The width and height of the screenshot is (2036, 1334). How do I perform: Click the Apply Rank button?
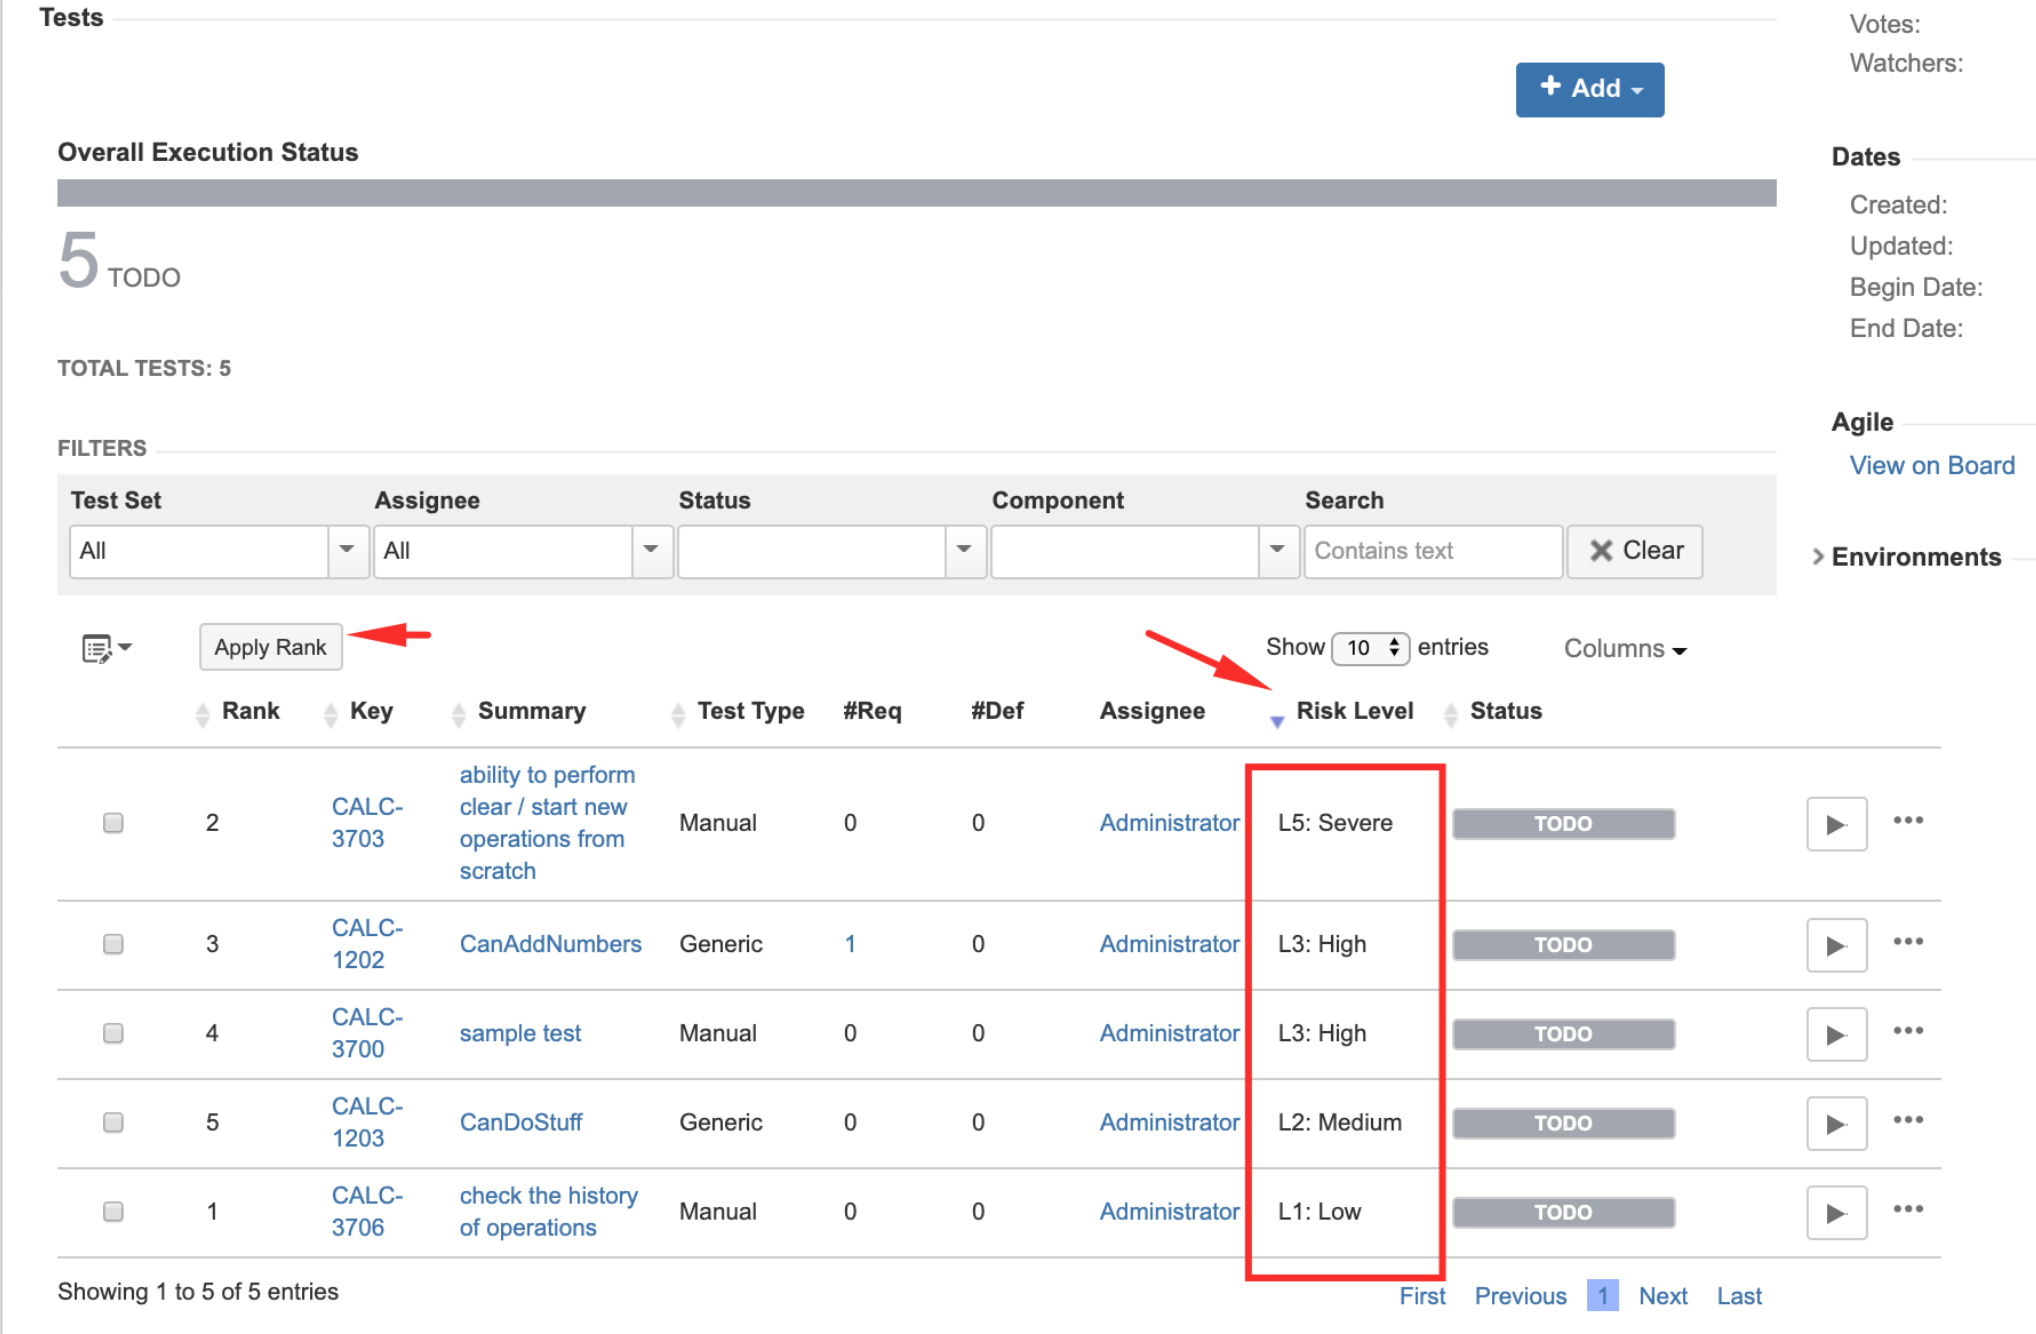[x=270, y=647]
